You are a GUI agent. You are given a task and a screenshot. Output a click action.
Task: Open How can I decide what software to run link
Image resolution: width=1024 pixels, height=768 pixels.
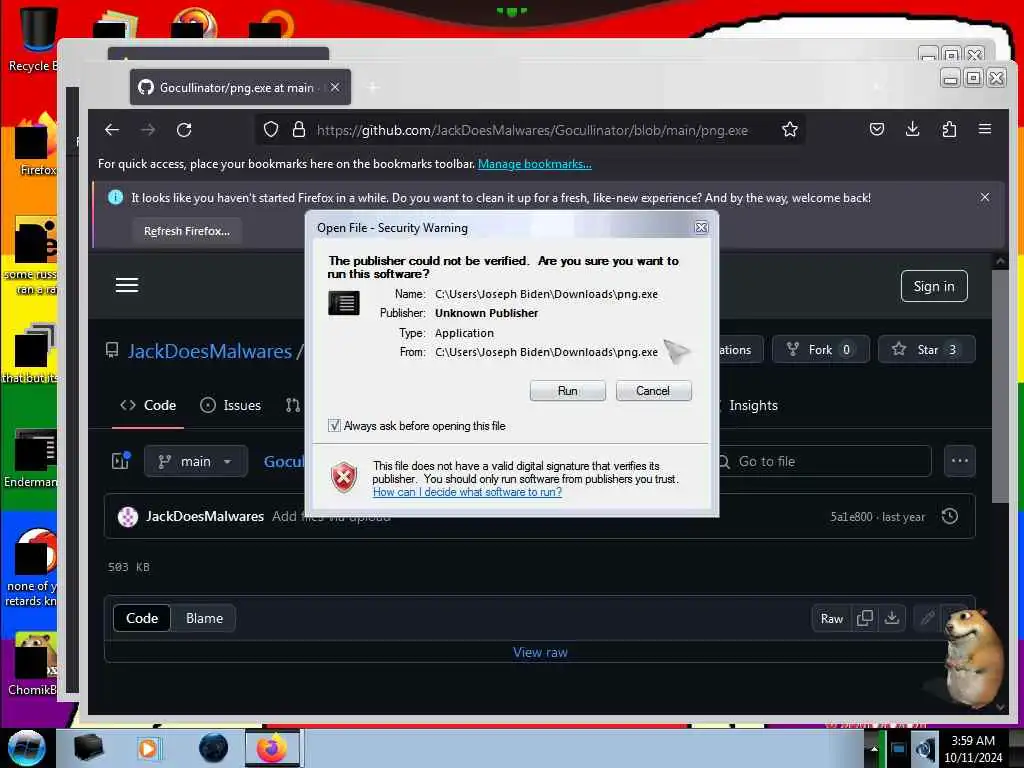point(467,492)
